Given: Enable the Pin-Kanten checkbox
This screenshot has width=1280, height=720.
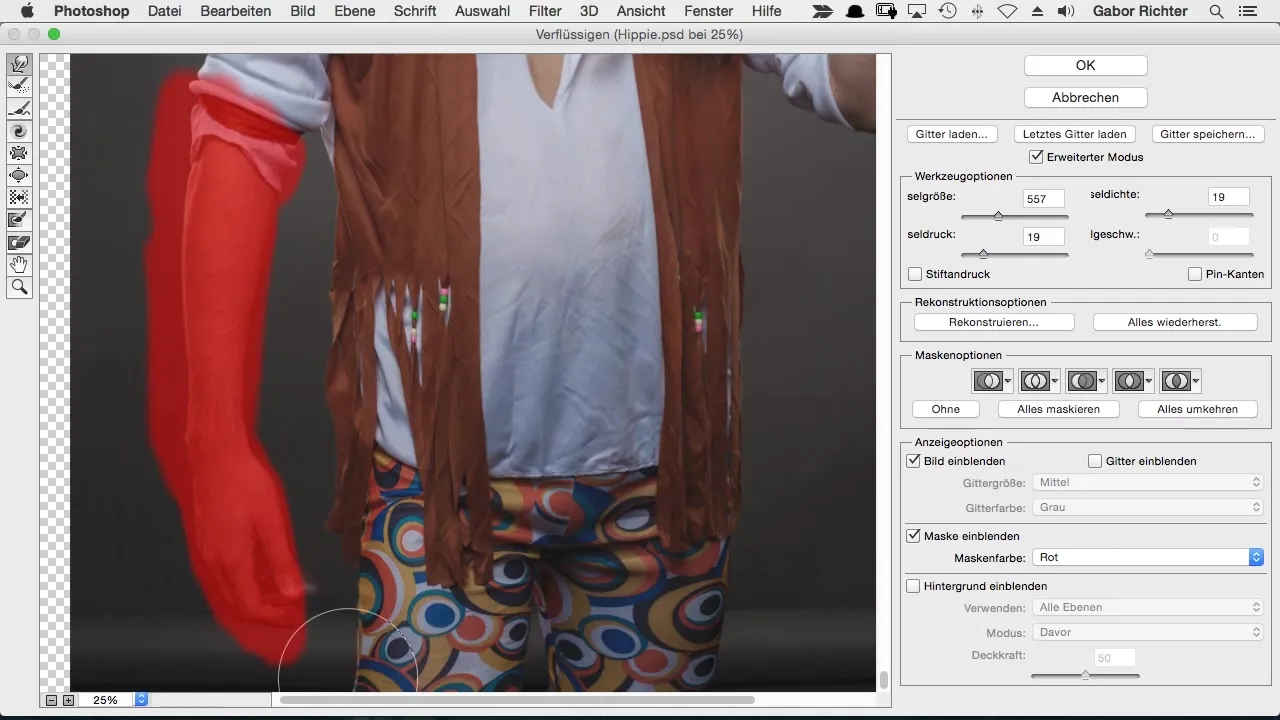Looking at the screenshot, I should pyautogui.click(x=1195, y=274).
